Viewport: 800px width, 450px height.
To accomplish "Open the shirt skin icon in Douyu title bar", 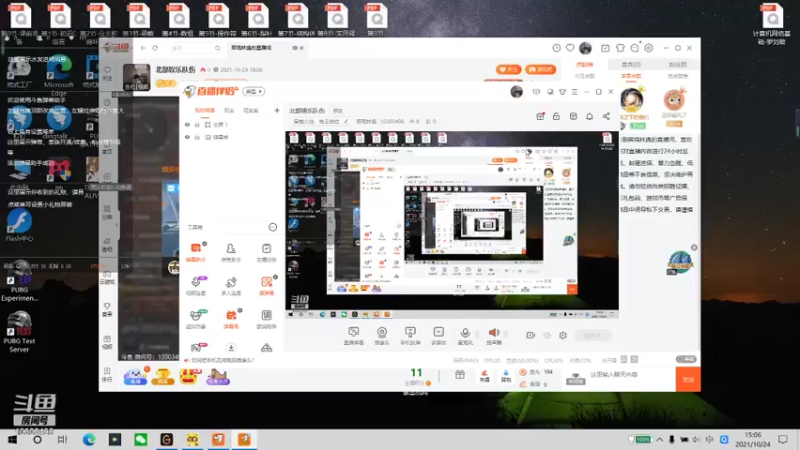I will coord(620,48).
